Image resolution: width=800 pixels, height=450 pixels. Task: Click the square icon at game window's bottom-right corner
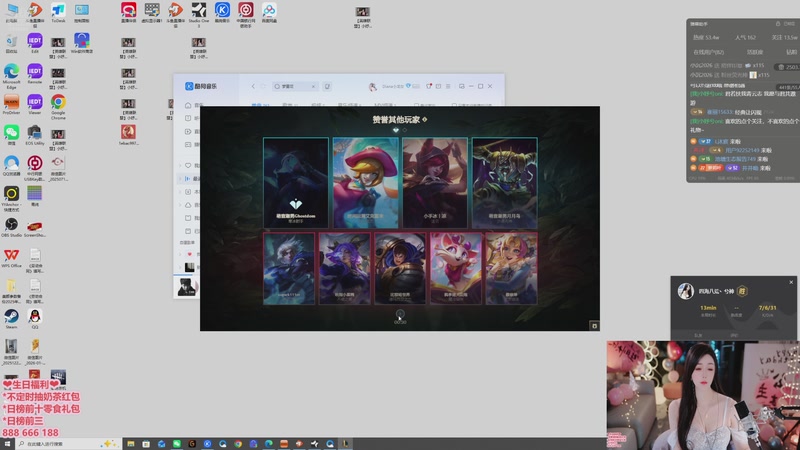point(594,326)
